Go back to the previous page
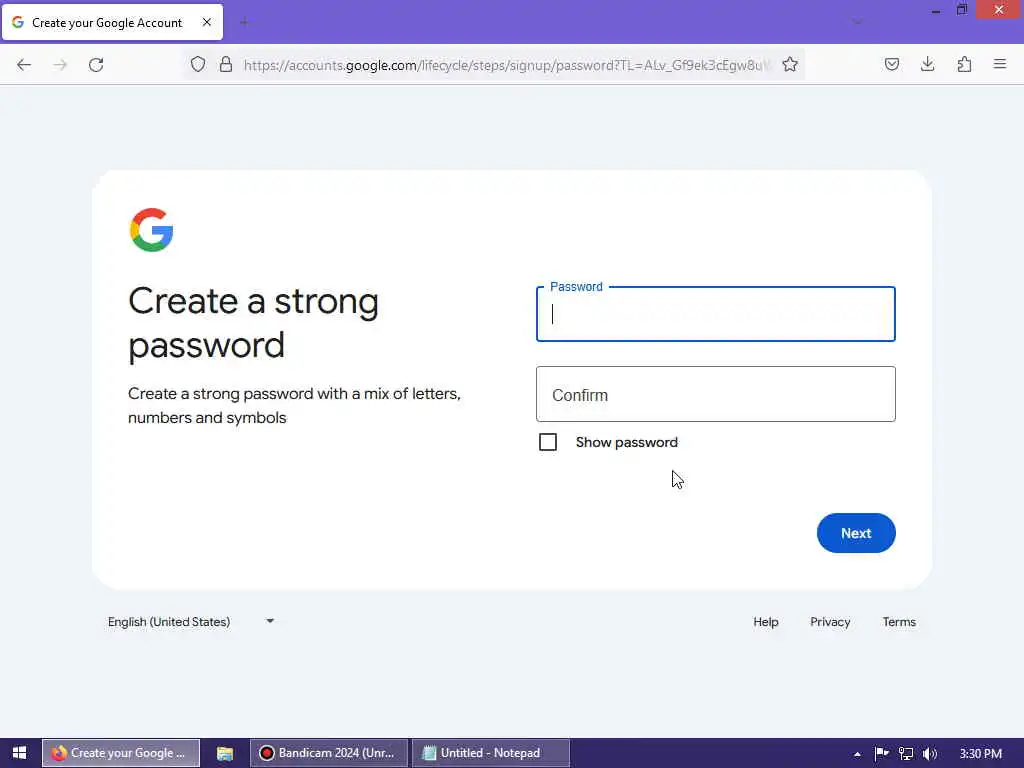The image size is (1024, 768). tap(24, 65)
